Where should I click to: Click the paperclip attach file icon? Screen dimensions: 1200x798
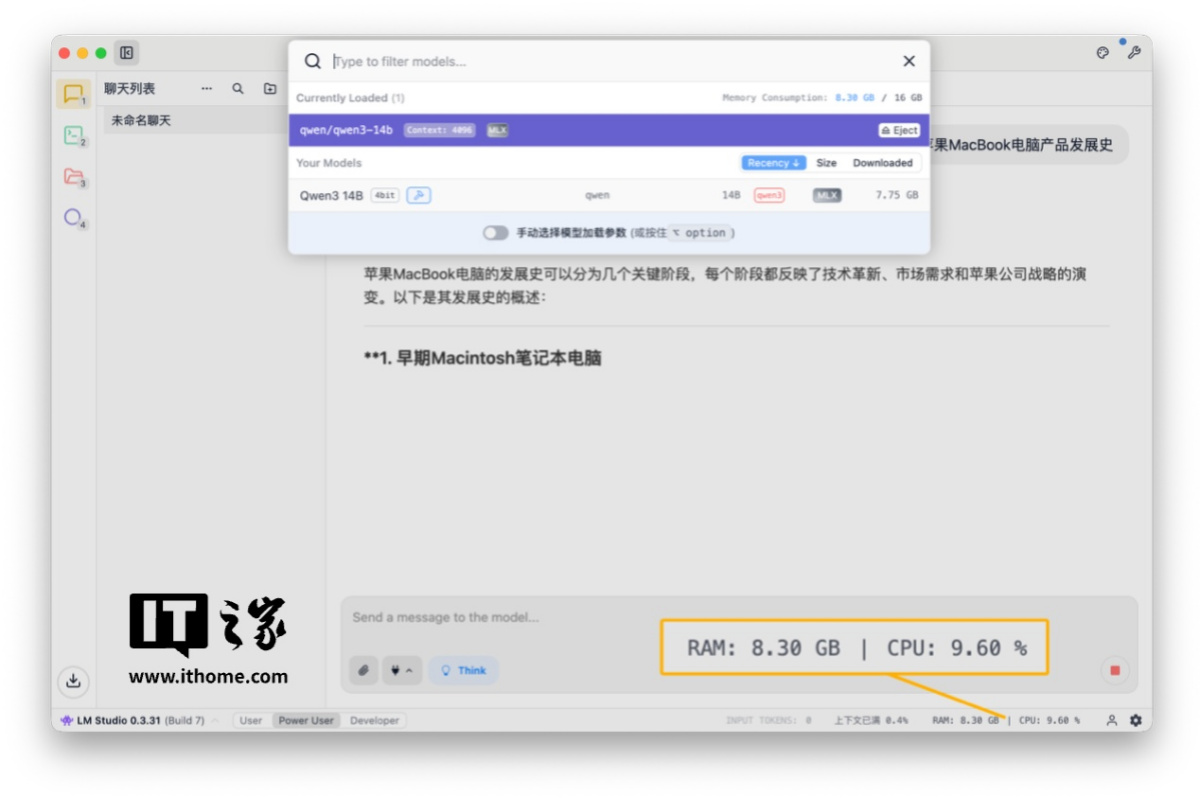coord(364,670)
